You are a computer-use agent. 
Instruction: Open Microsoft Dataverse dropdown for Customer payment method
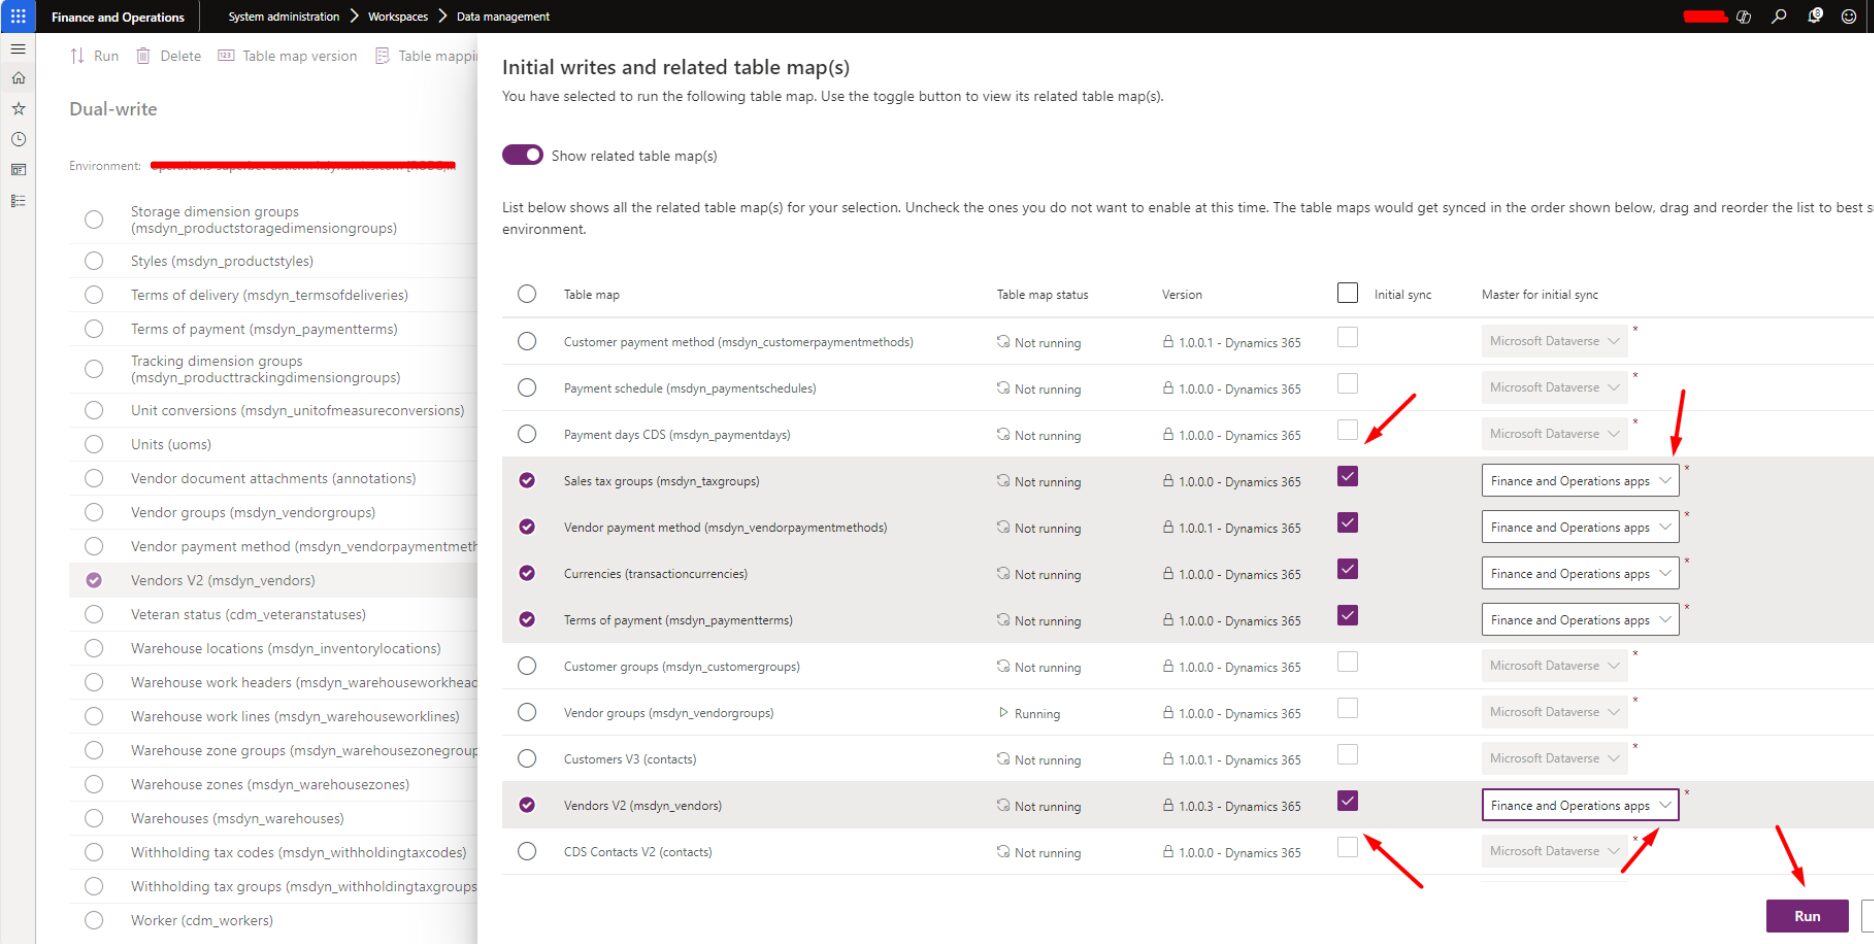coord(1554,341)
